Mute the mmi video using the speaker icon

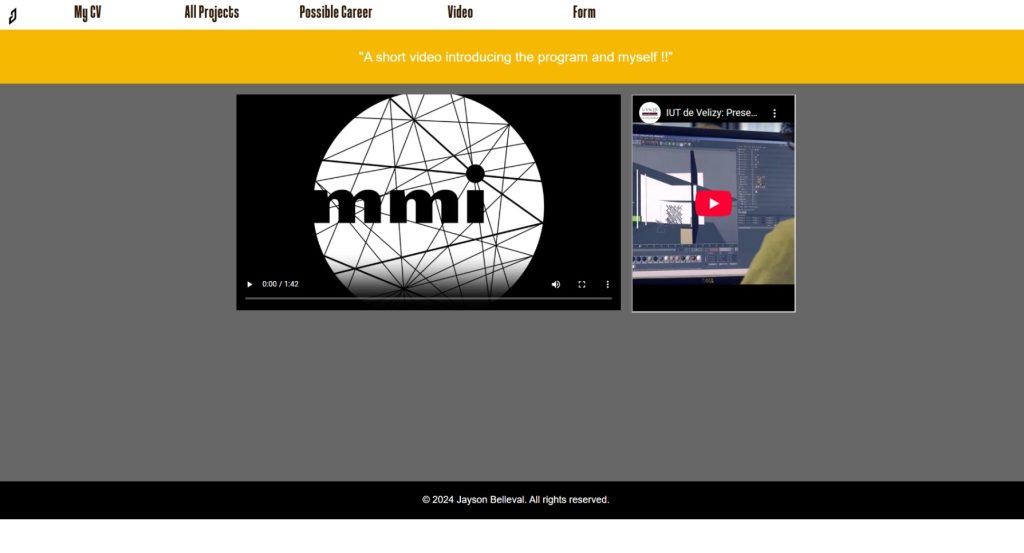coord(556,284)
